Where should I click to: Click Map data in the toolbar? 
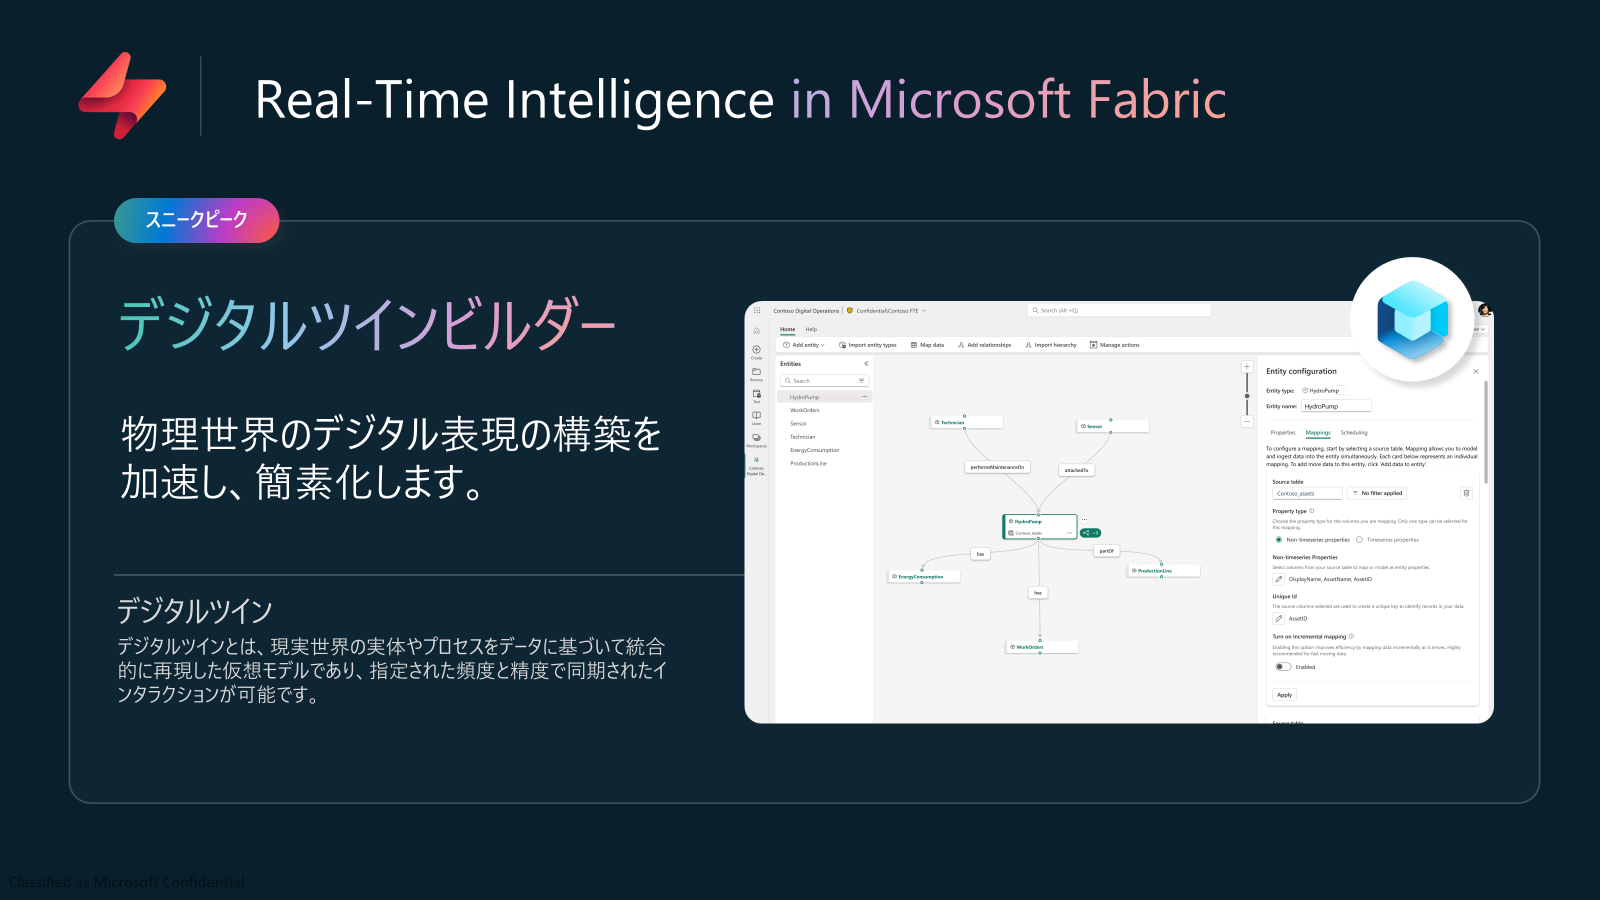927,345
